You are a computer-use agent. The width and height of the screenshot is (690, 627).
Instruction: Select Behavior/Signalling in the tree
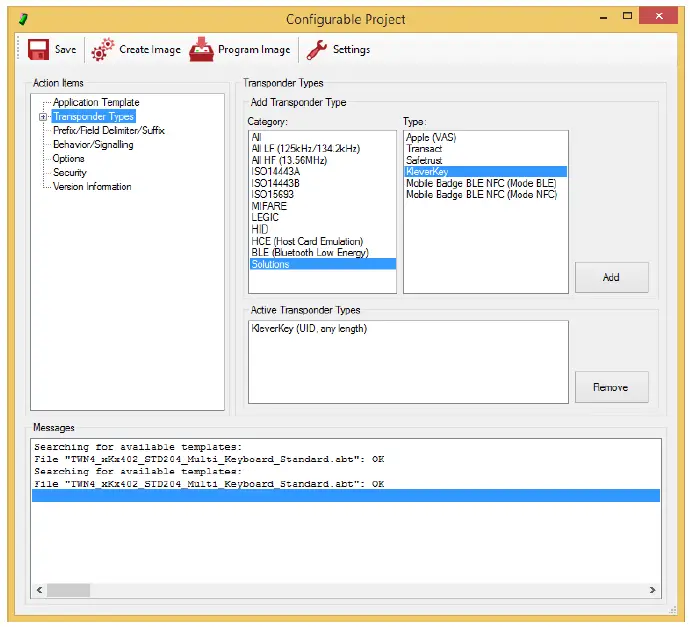pyautogui.click(x=93, y=144)
